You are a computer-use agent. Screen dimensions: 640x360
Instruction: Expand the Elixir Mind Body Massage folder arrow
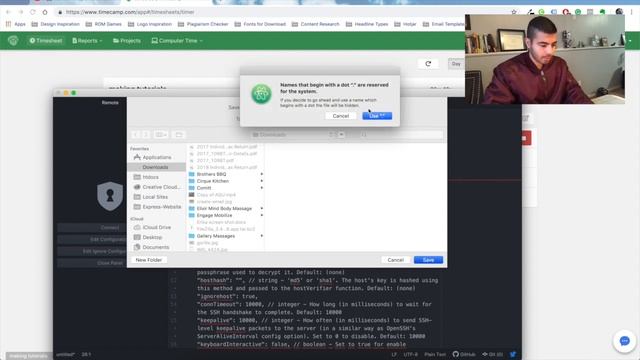pos(262,209)
